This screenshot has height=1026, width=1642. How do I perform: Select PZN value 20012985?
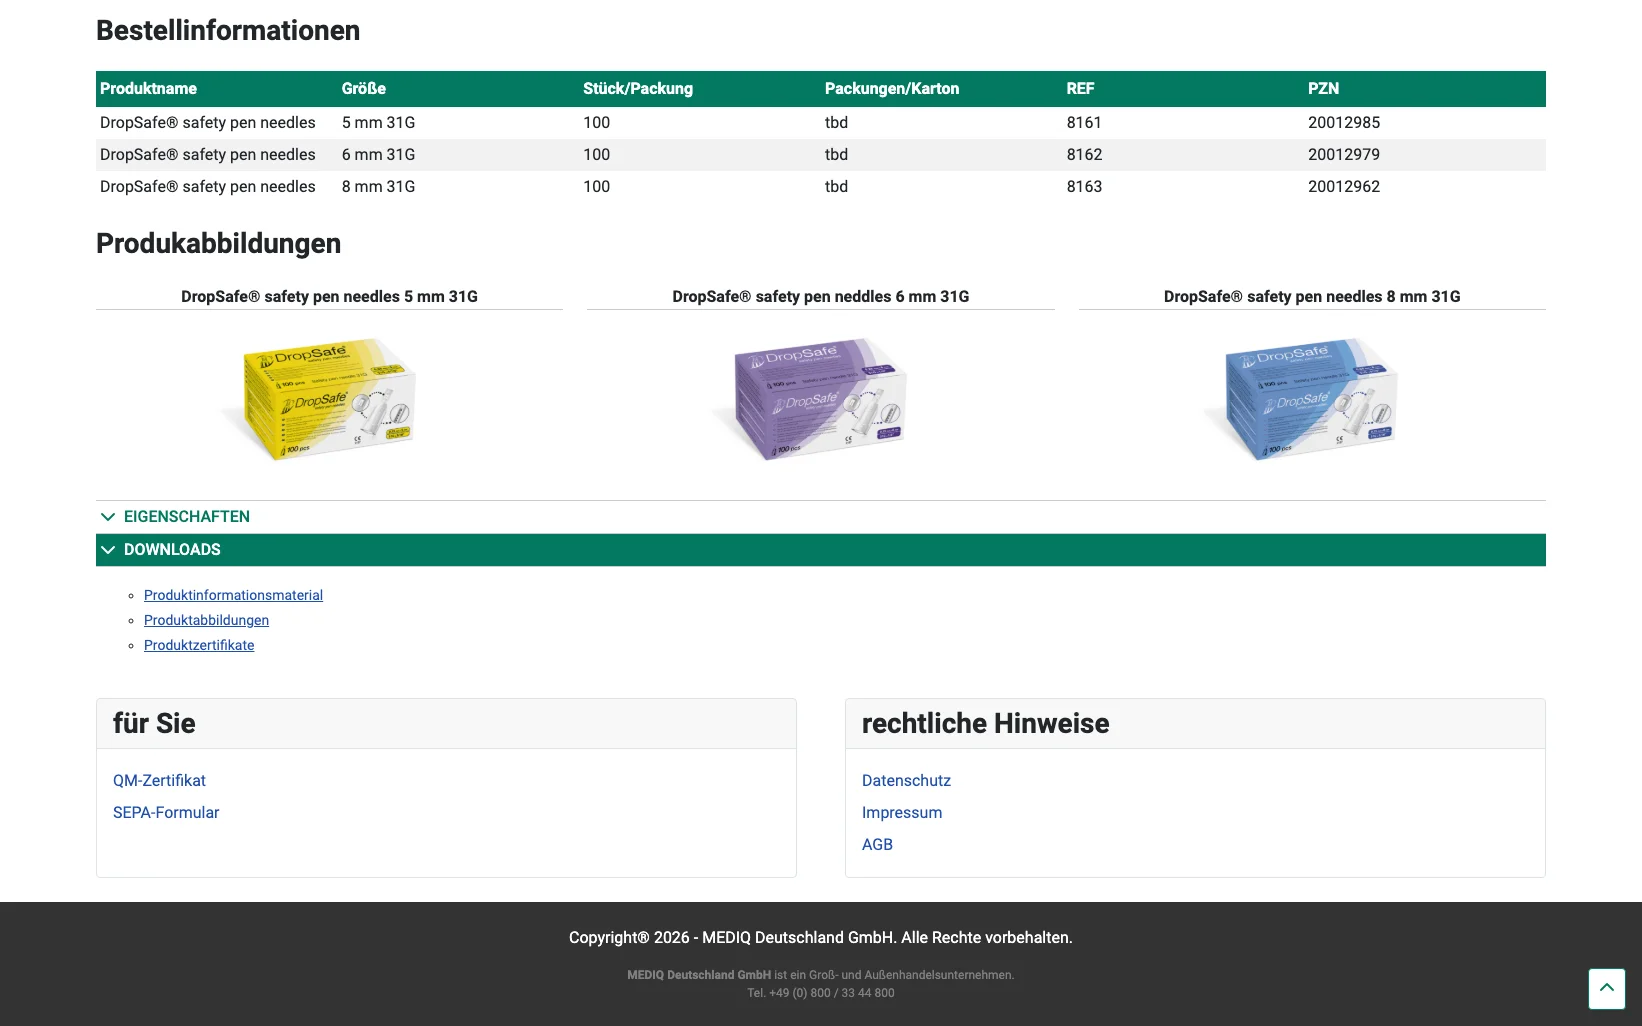pyautogui.click(x=1344, y=122)
